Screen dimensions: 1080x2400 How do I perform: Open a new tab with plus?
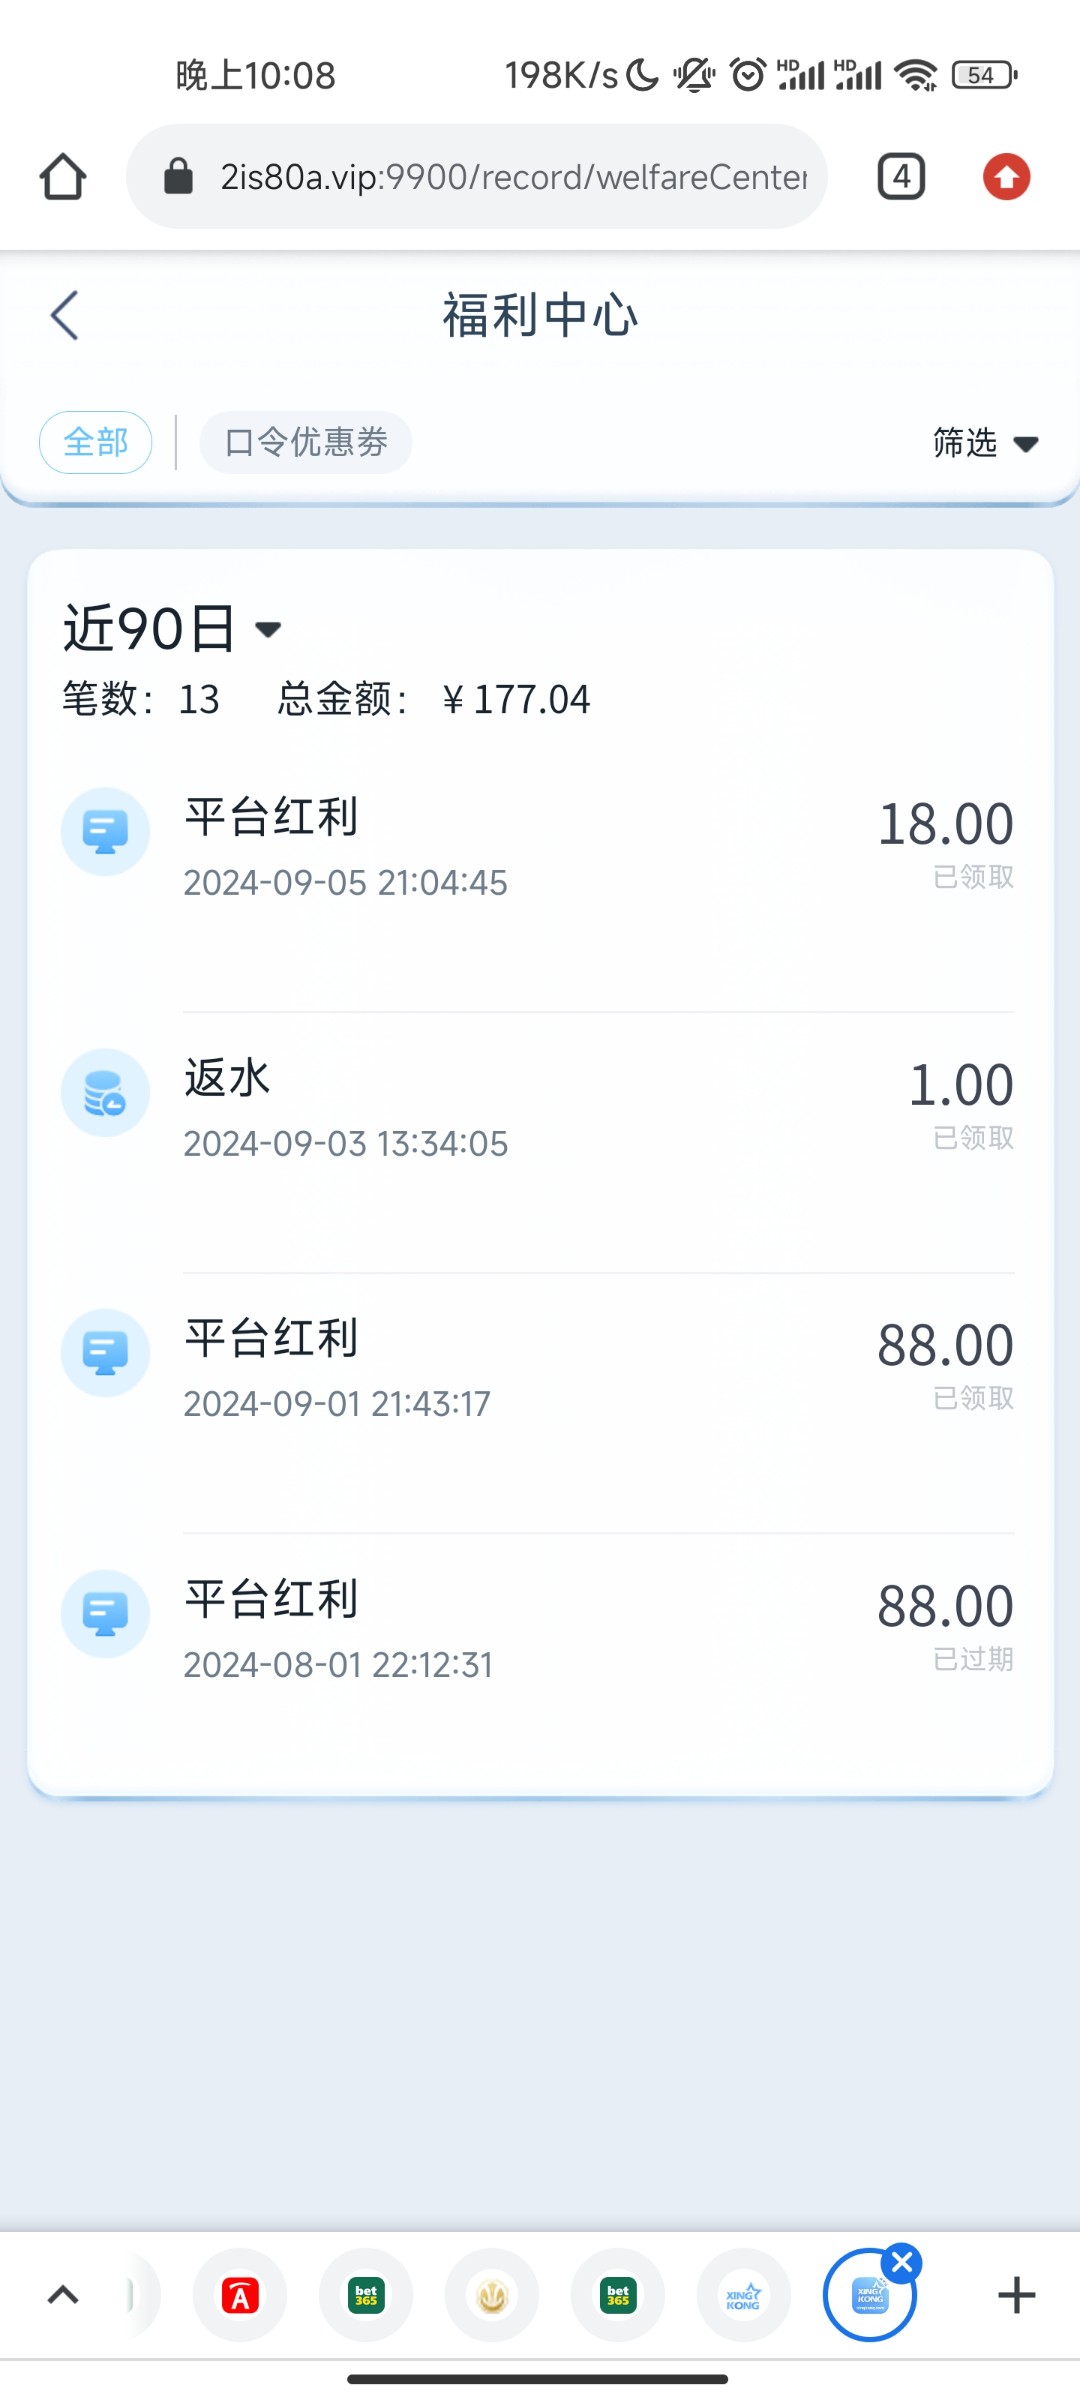pyautogui.click(x=1016, y=2295)
